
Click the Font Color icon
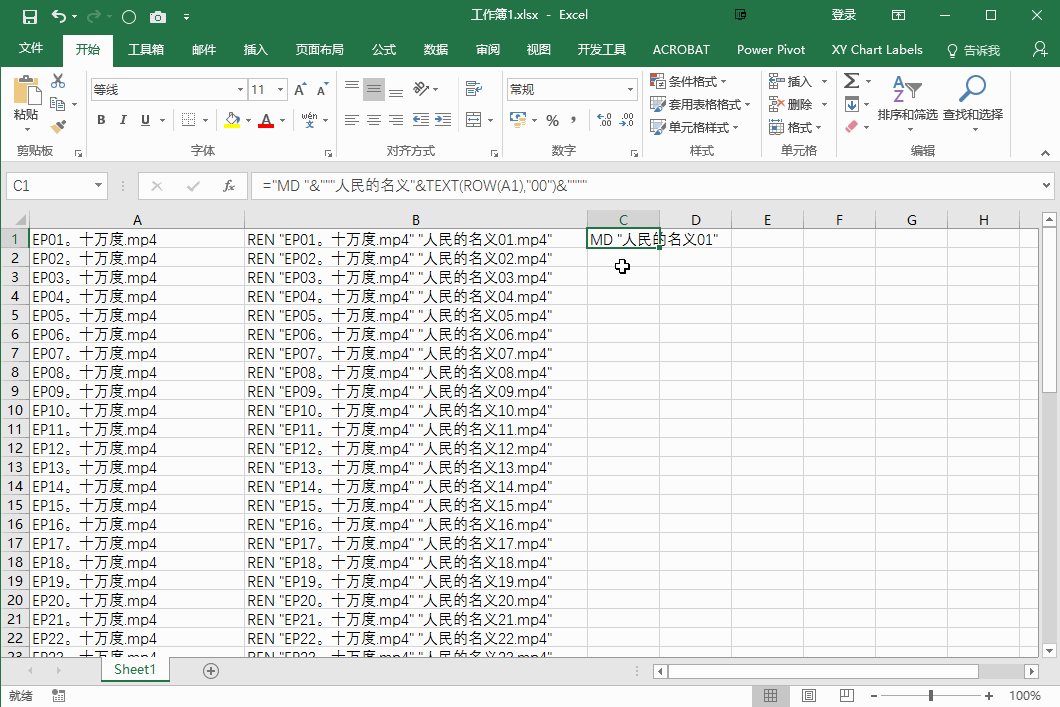266,119
